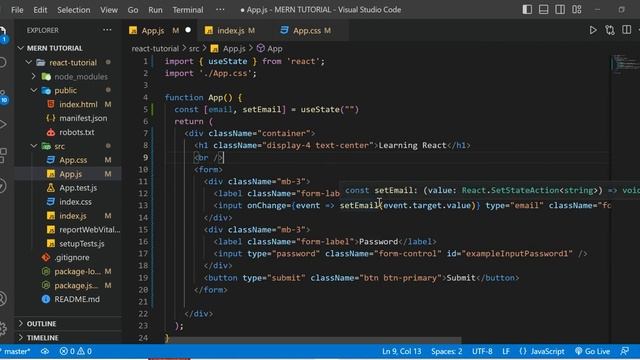Image resolution: width=640 pixels, height=360 pixels.
Task: Open Source Control view with badge 10
Action: (x=3, y=96)
